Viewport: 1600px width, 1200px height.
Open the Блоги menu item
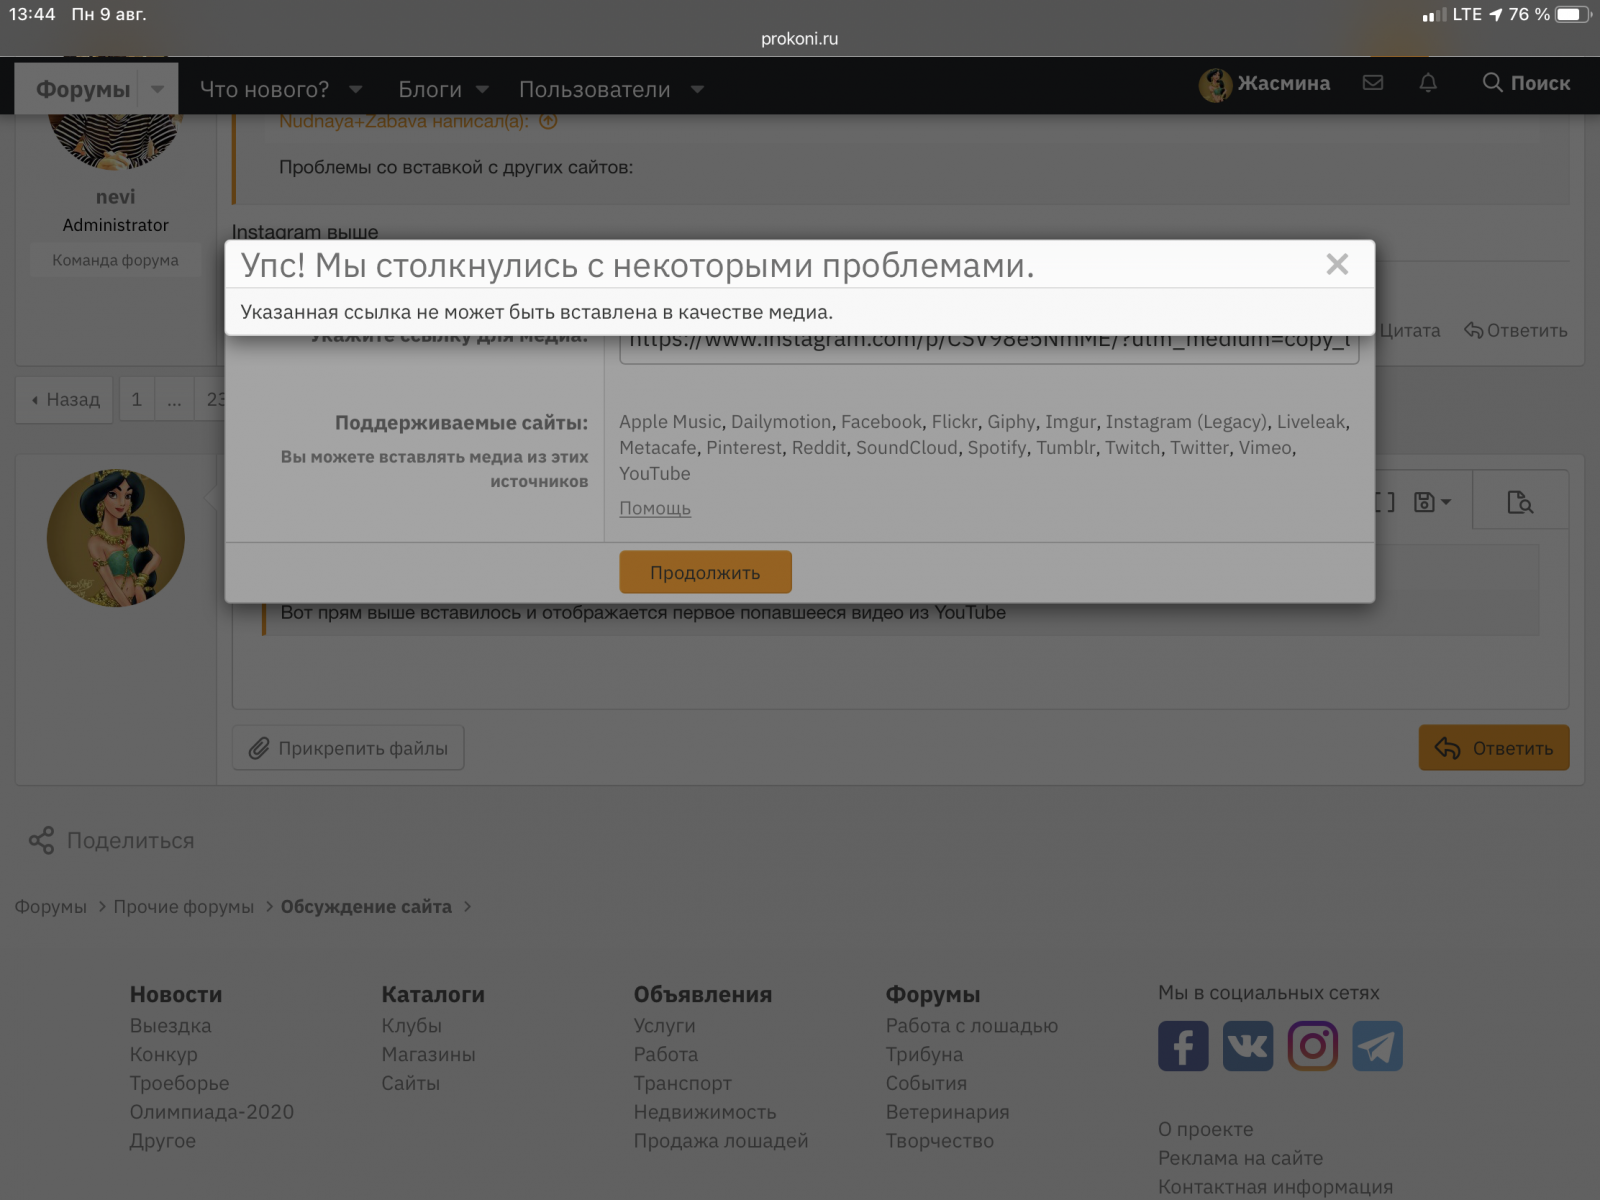click(430, 89)
